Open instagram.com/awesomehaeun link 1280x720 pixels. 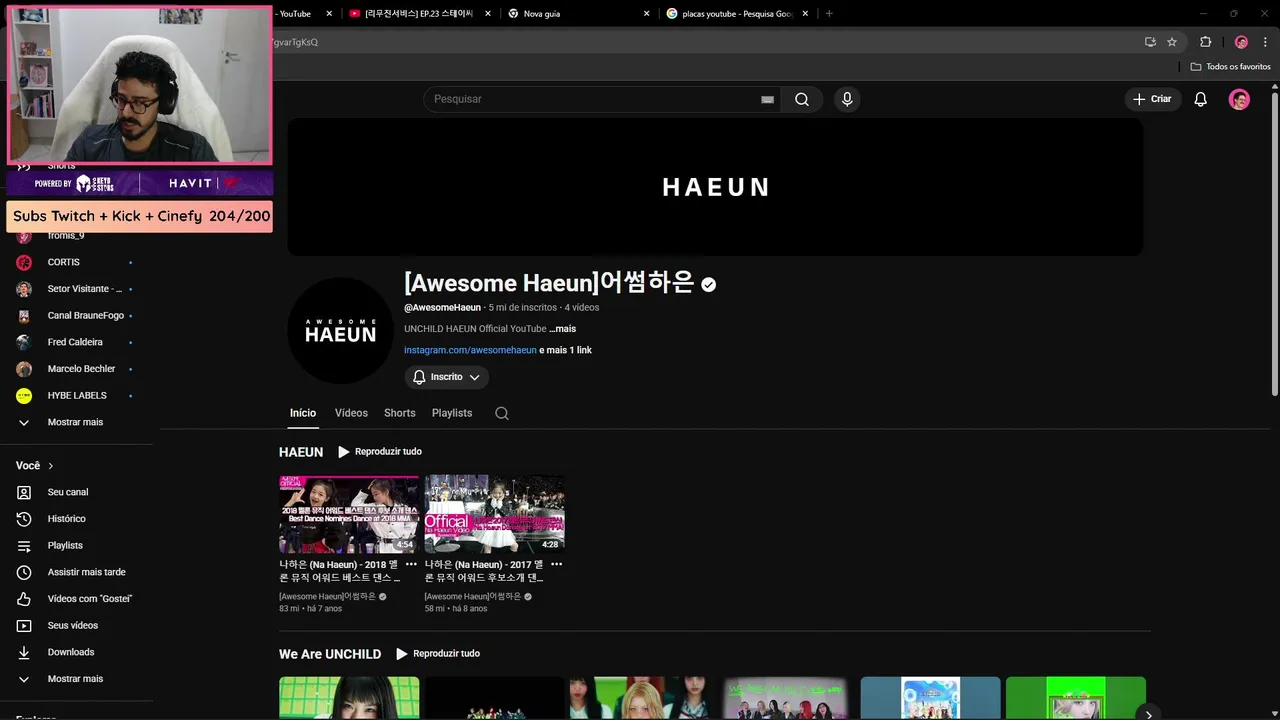470,350
